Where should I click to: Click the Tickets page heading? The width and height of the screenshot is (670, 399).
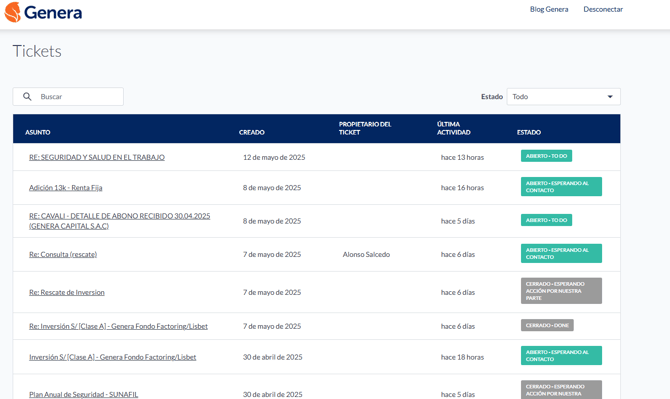click(37, 51)
